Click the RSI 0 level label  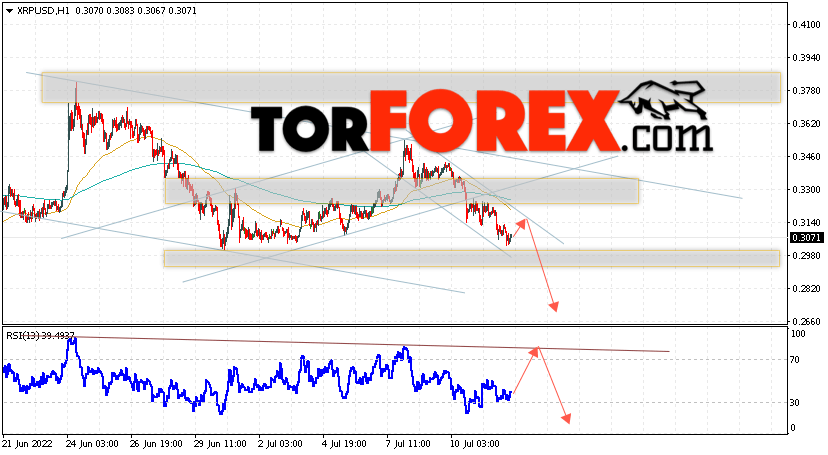[793, 428]
